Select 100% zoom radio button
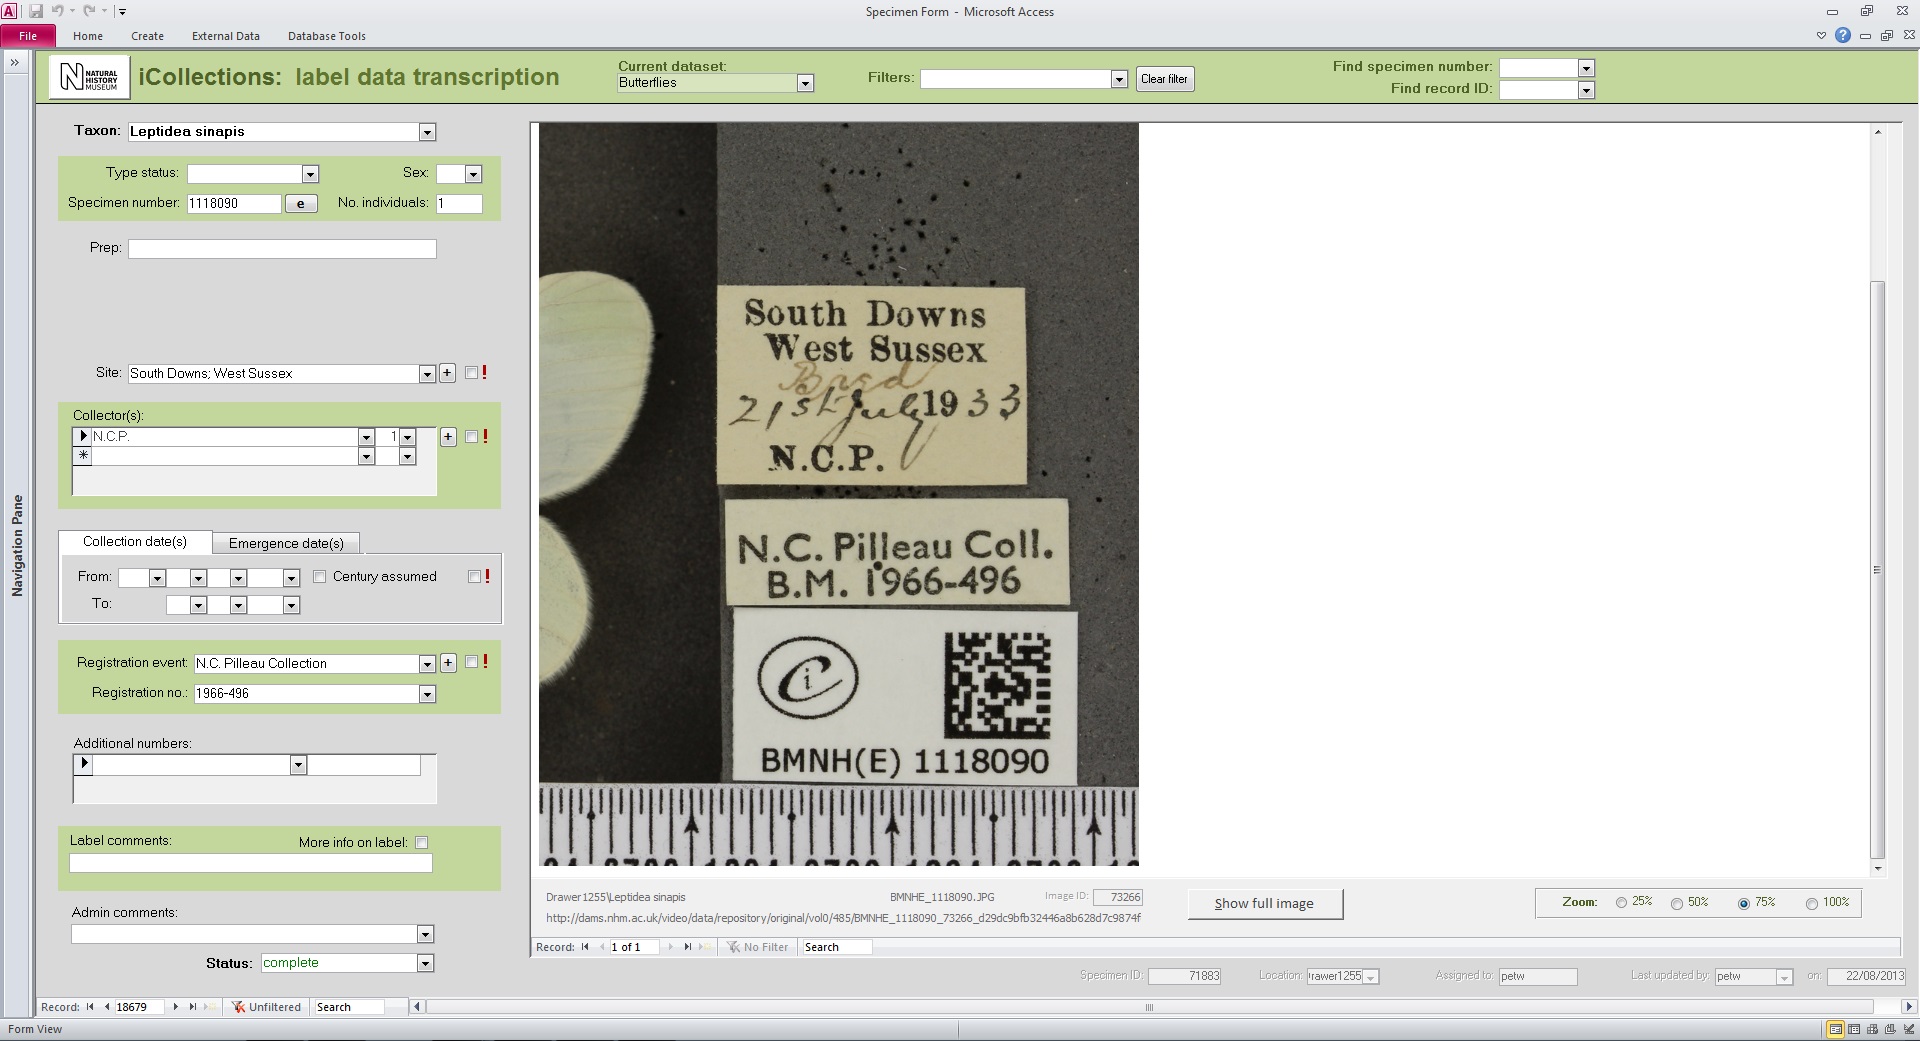Viewport: 1920px width, 1041px height. [1811, 903]
